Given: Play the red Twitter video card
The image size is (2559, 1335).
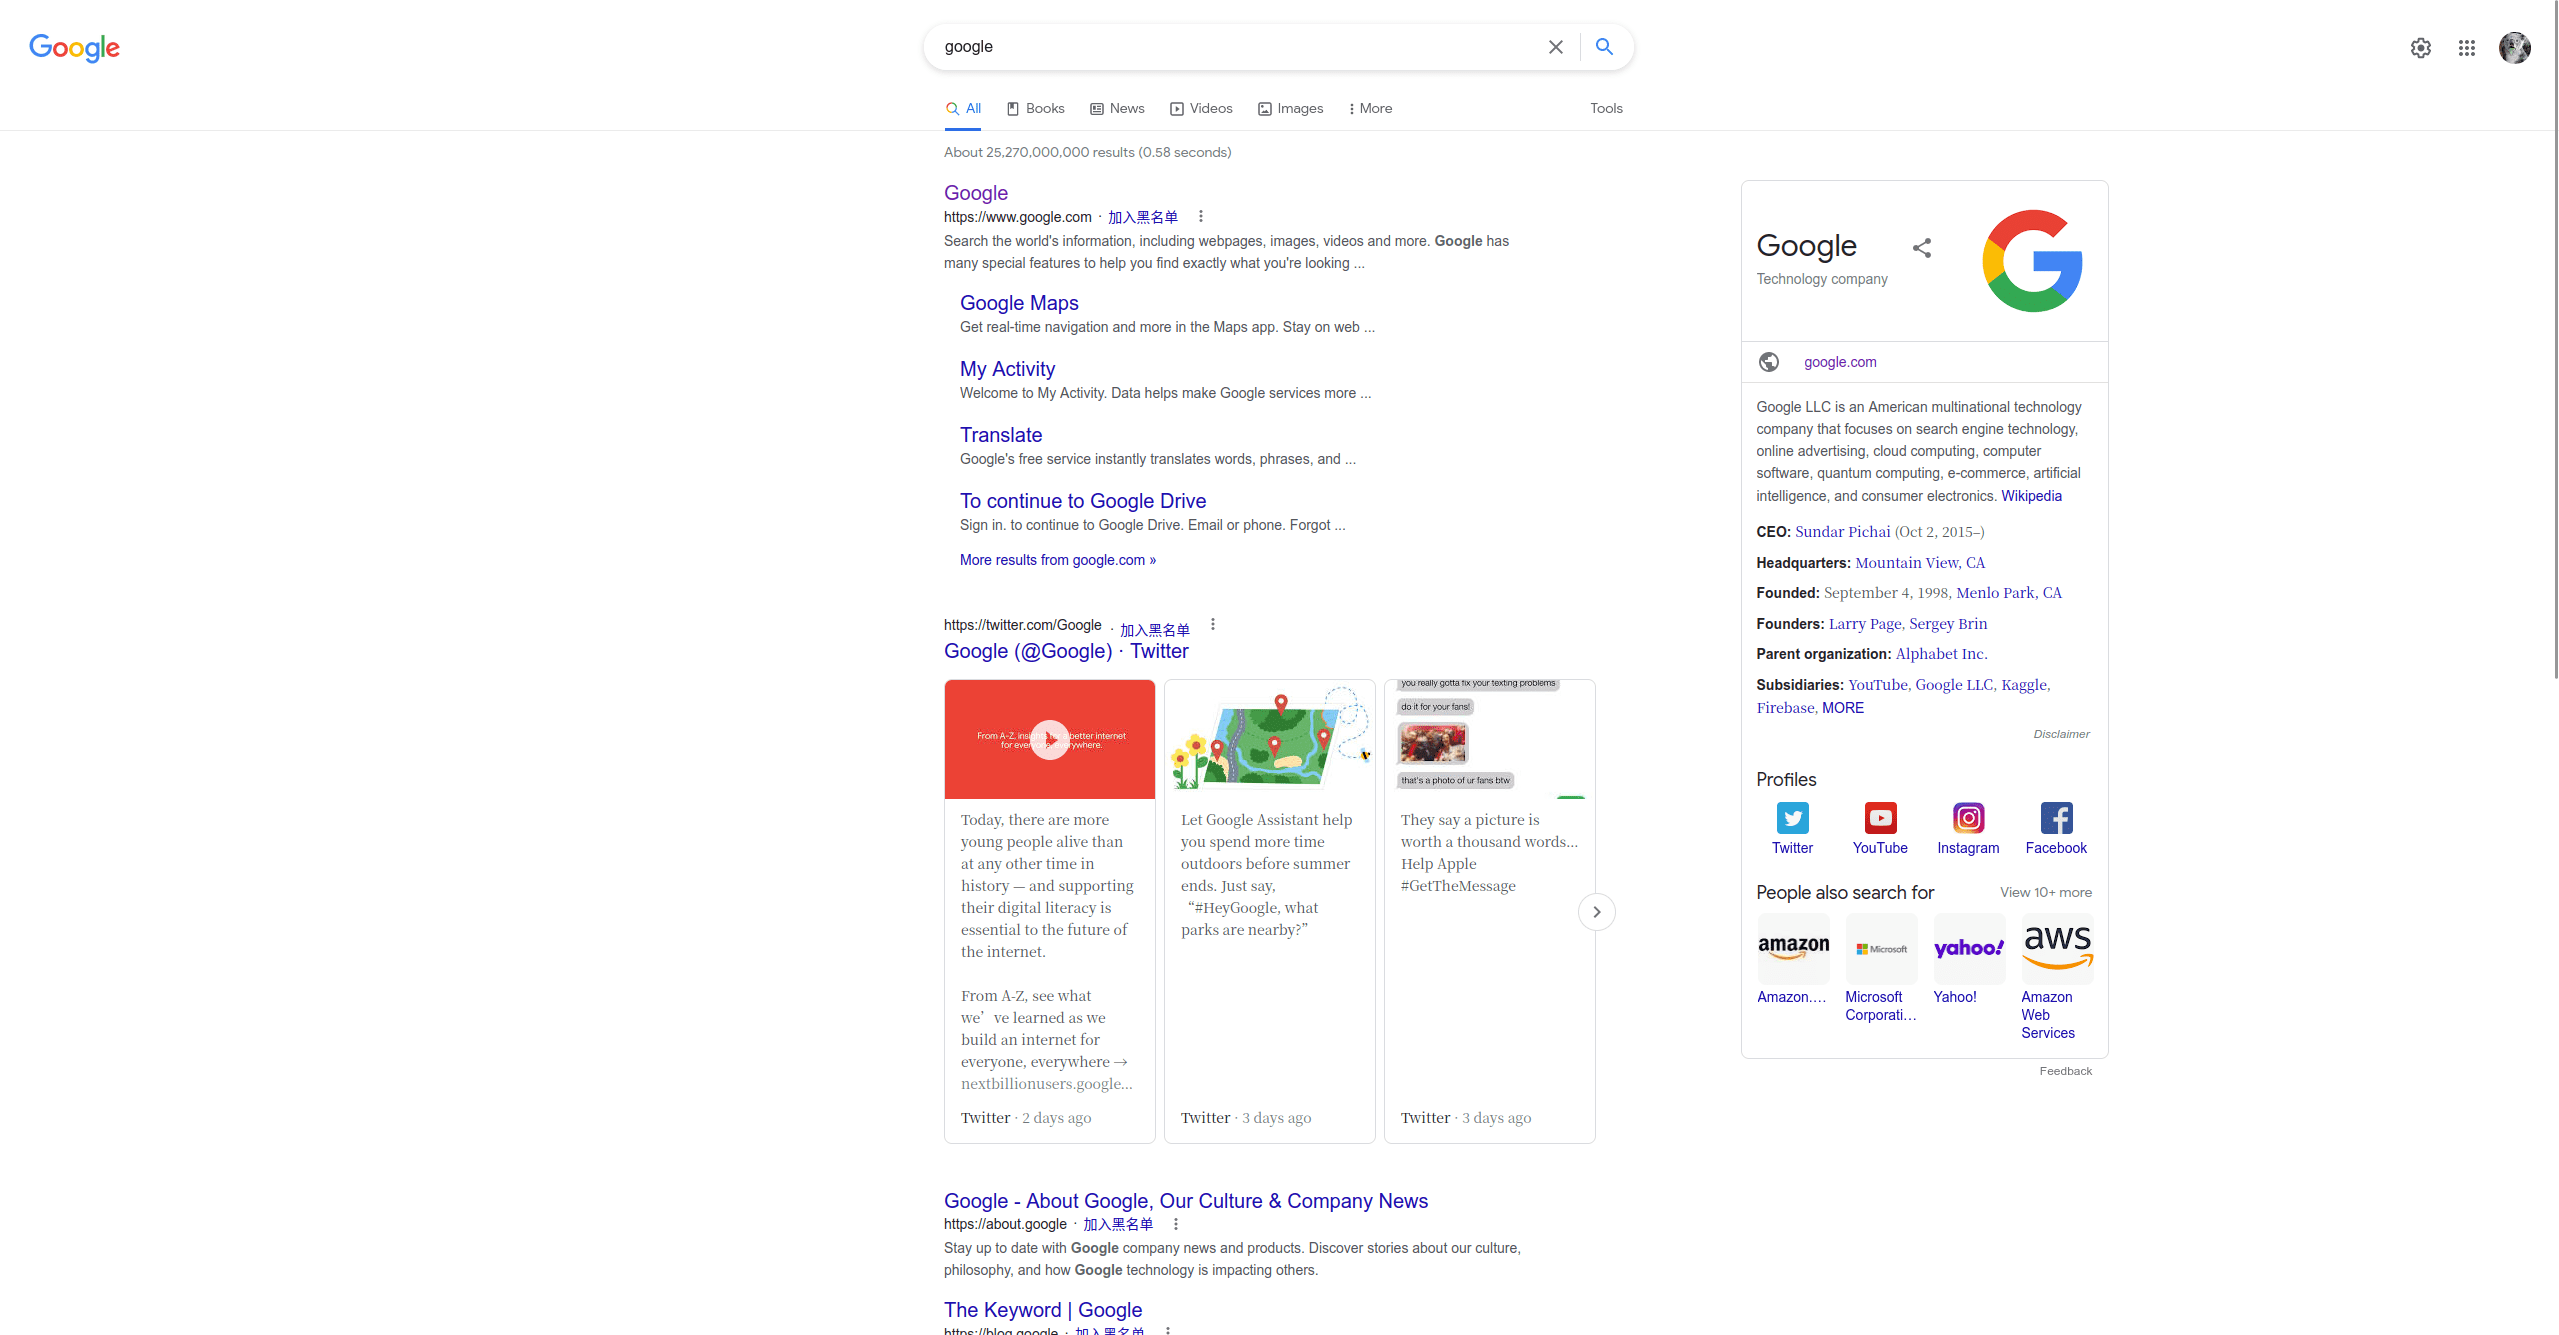Looking at the screenshot, I should click(1049, 740).
